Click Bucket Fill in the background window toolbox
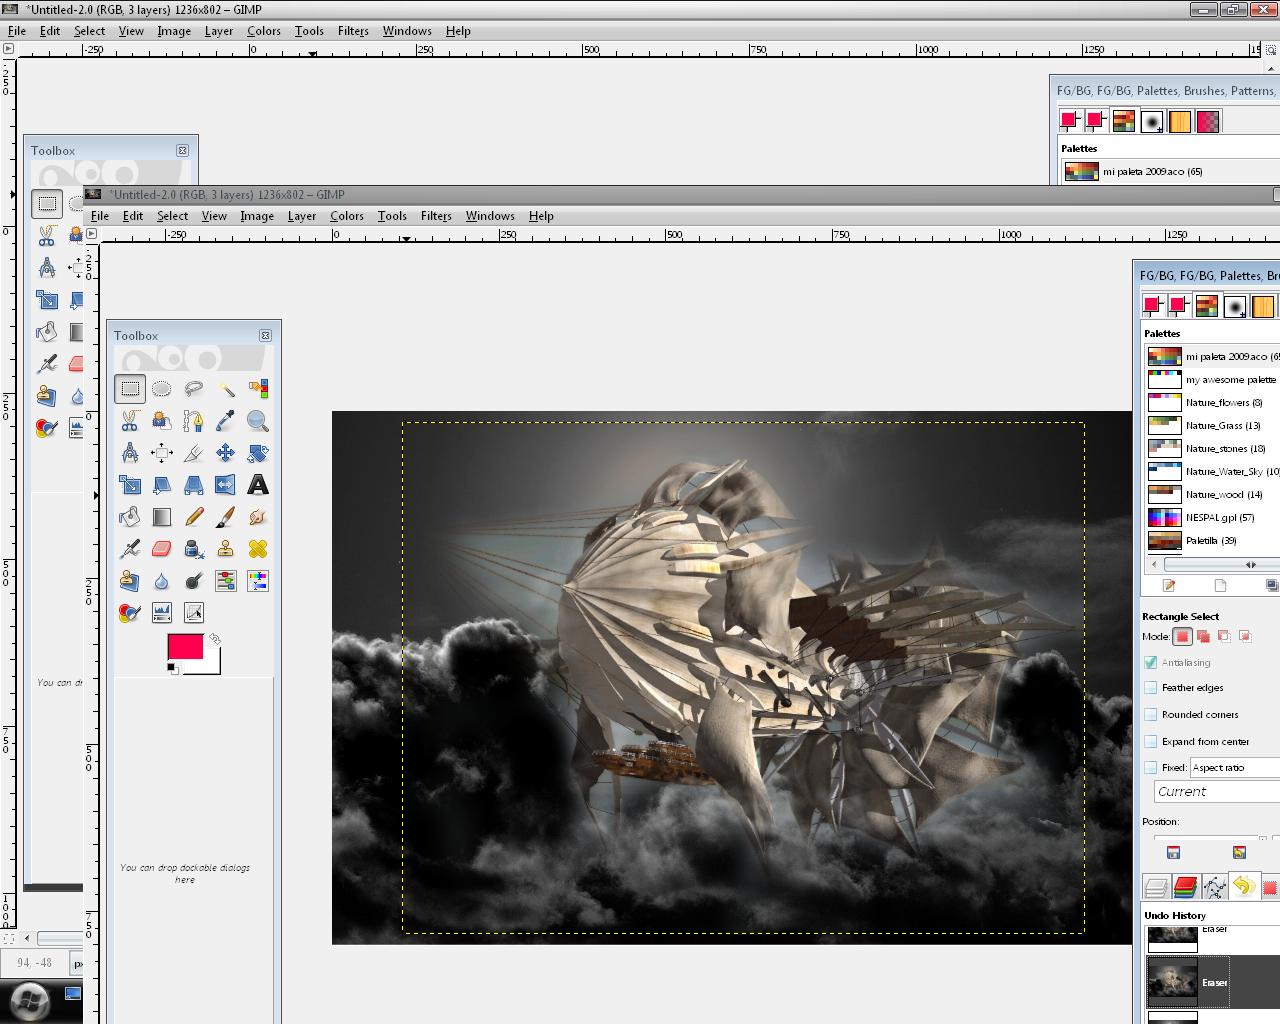The width and height of the screenshot is (1280, 1024). point(46,332)
